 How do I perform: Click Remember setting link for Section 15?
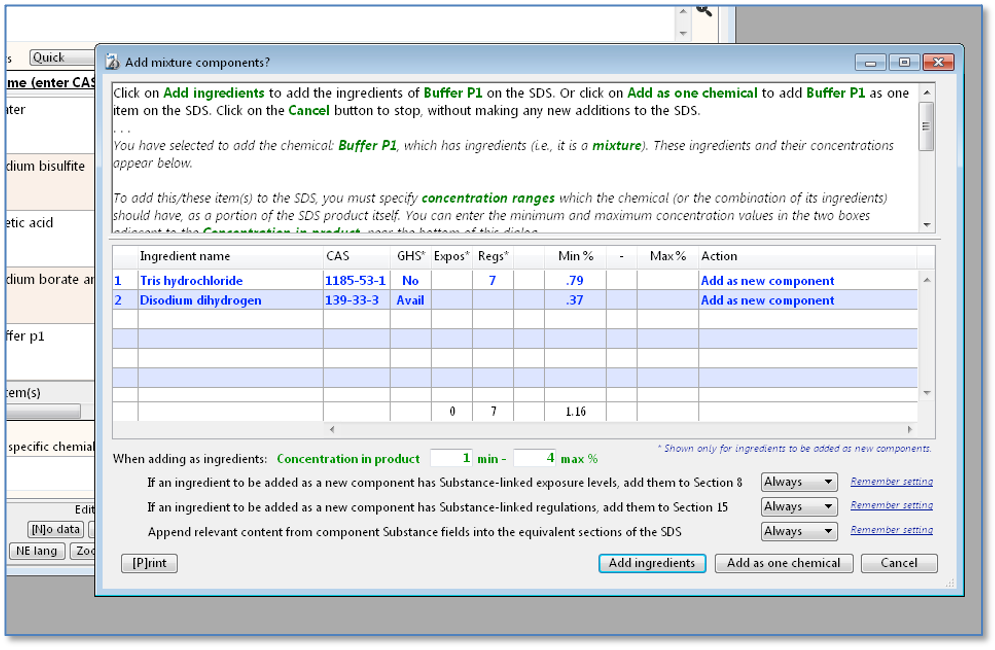tap(892, 505)
